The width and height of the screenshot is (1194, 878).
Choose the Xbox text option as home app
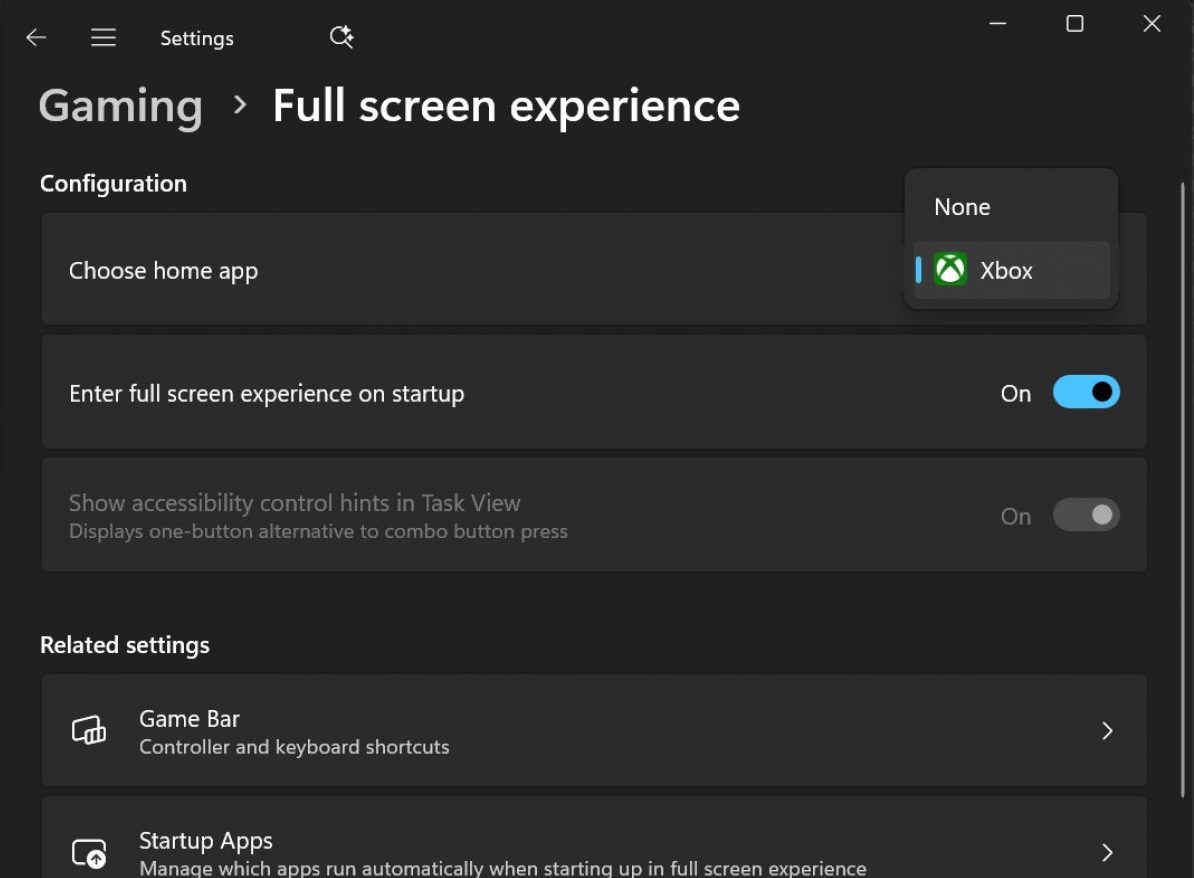click(x=1006, y=270)
